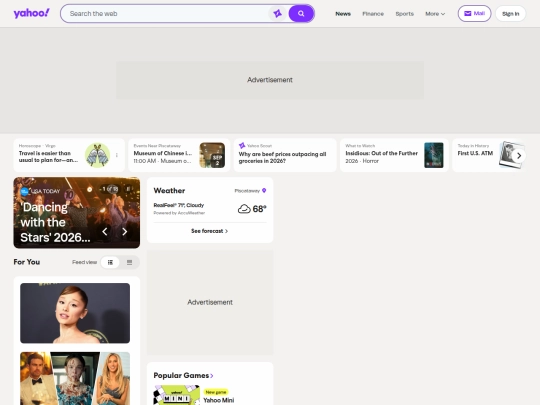540x405 pixels.
Task: Click the purple magnifier search button
Action: coord(301,14)
